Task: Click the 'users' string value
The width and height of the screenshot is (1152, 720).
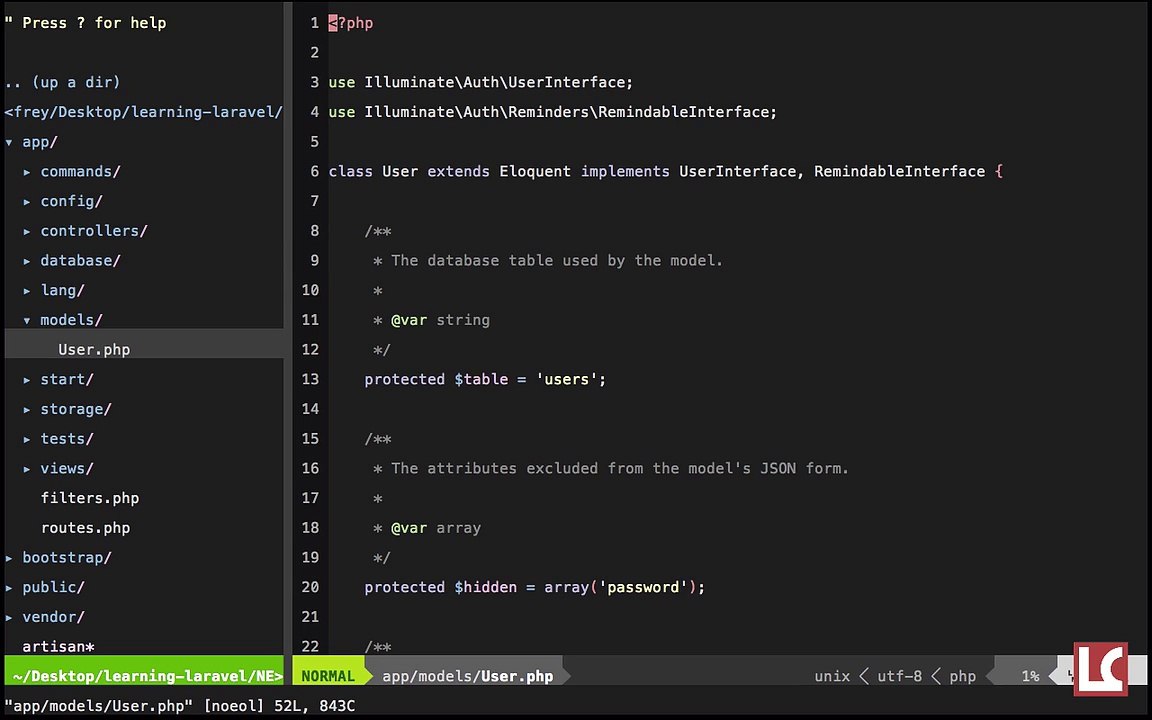Action: [566, 379]
